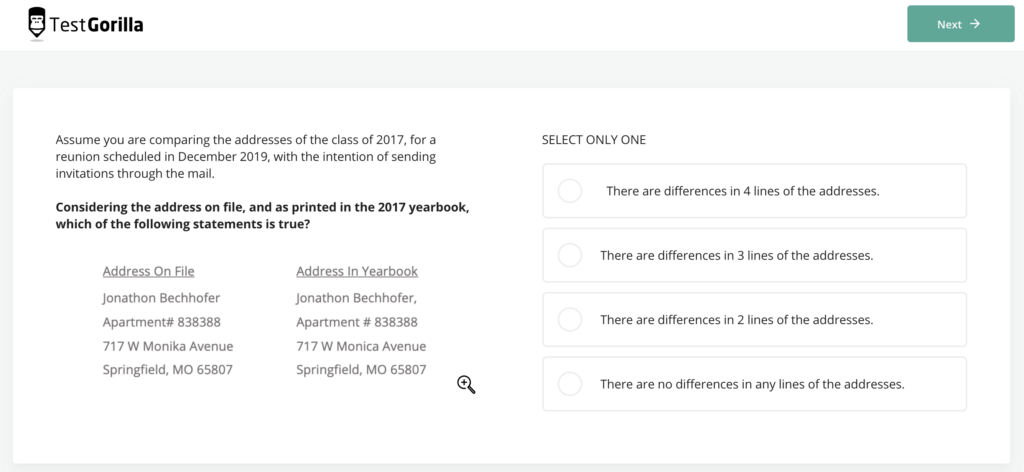
Task: Click the "Address In Yearbook" underlined heading
Action: (x=357, y=271)
